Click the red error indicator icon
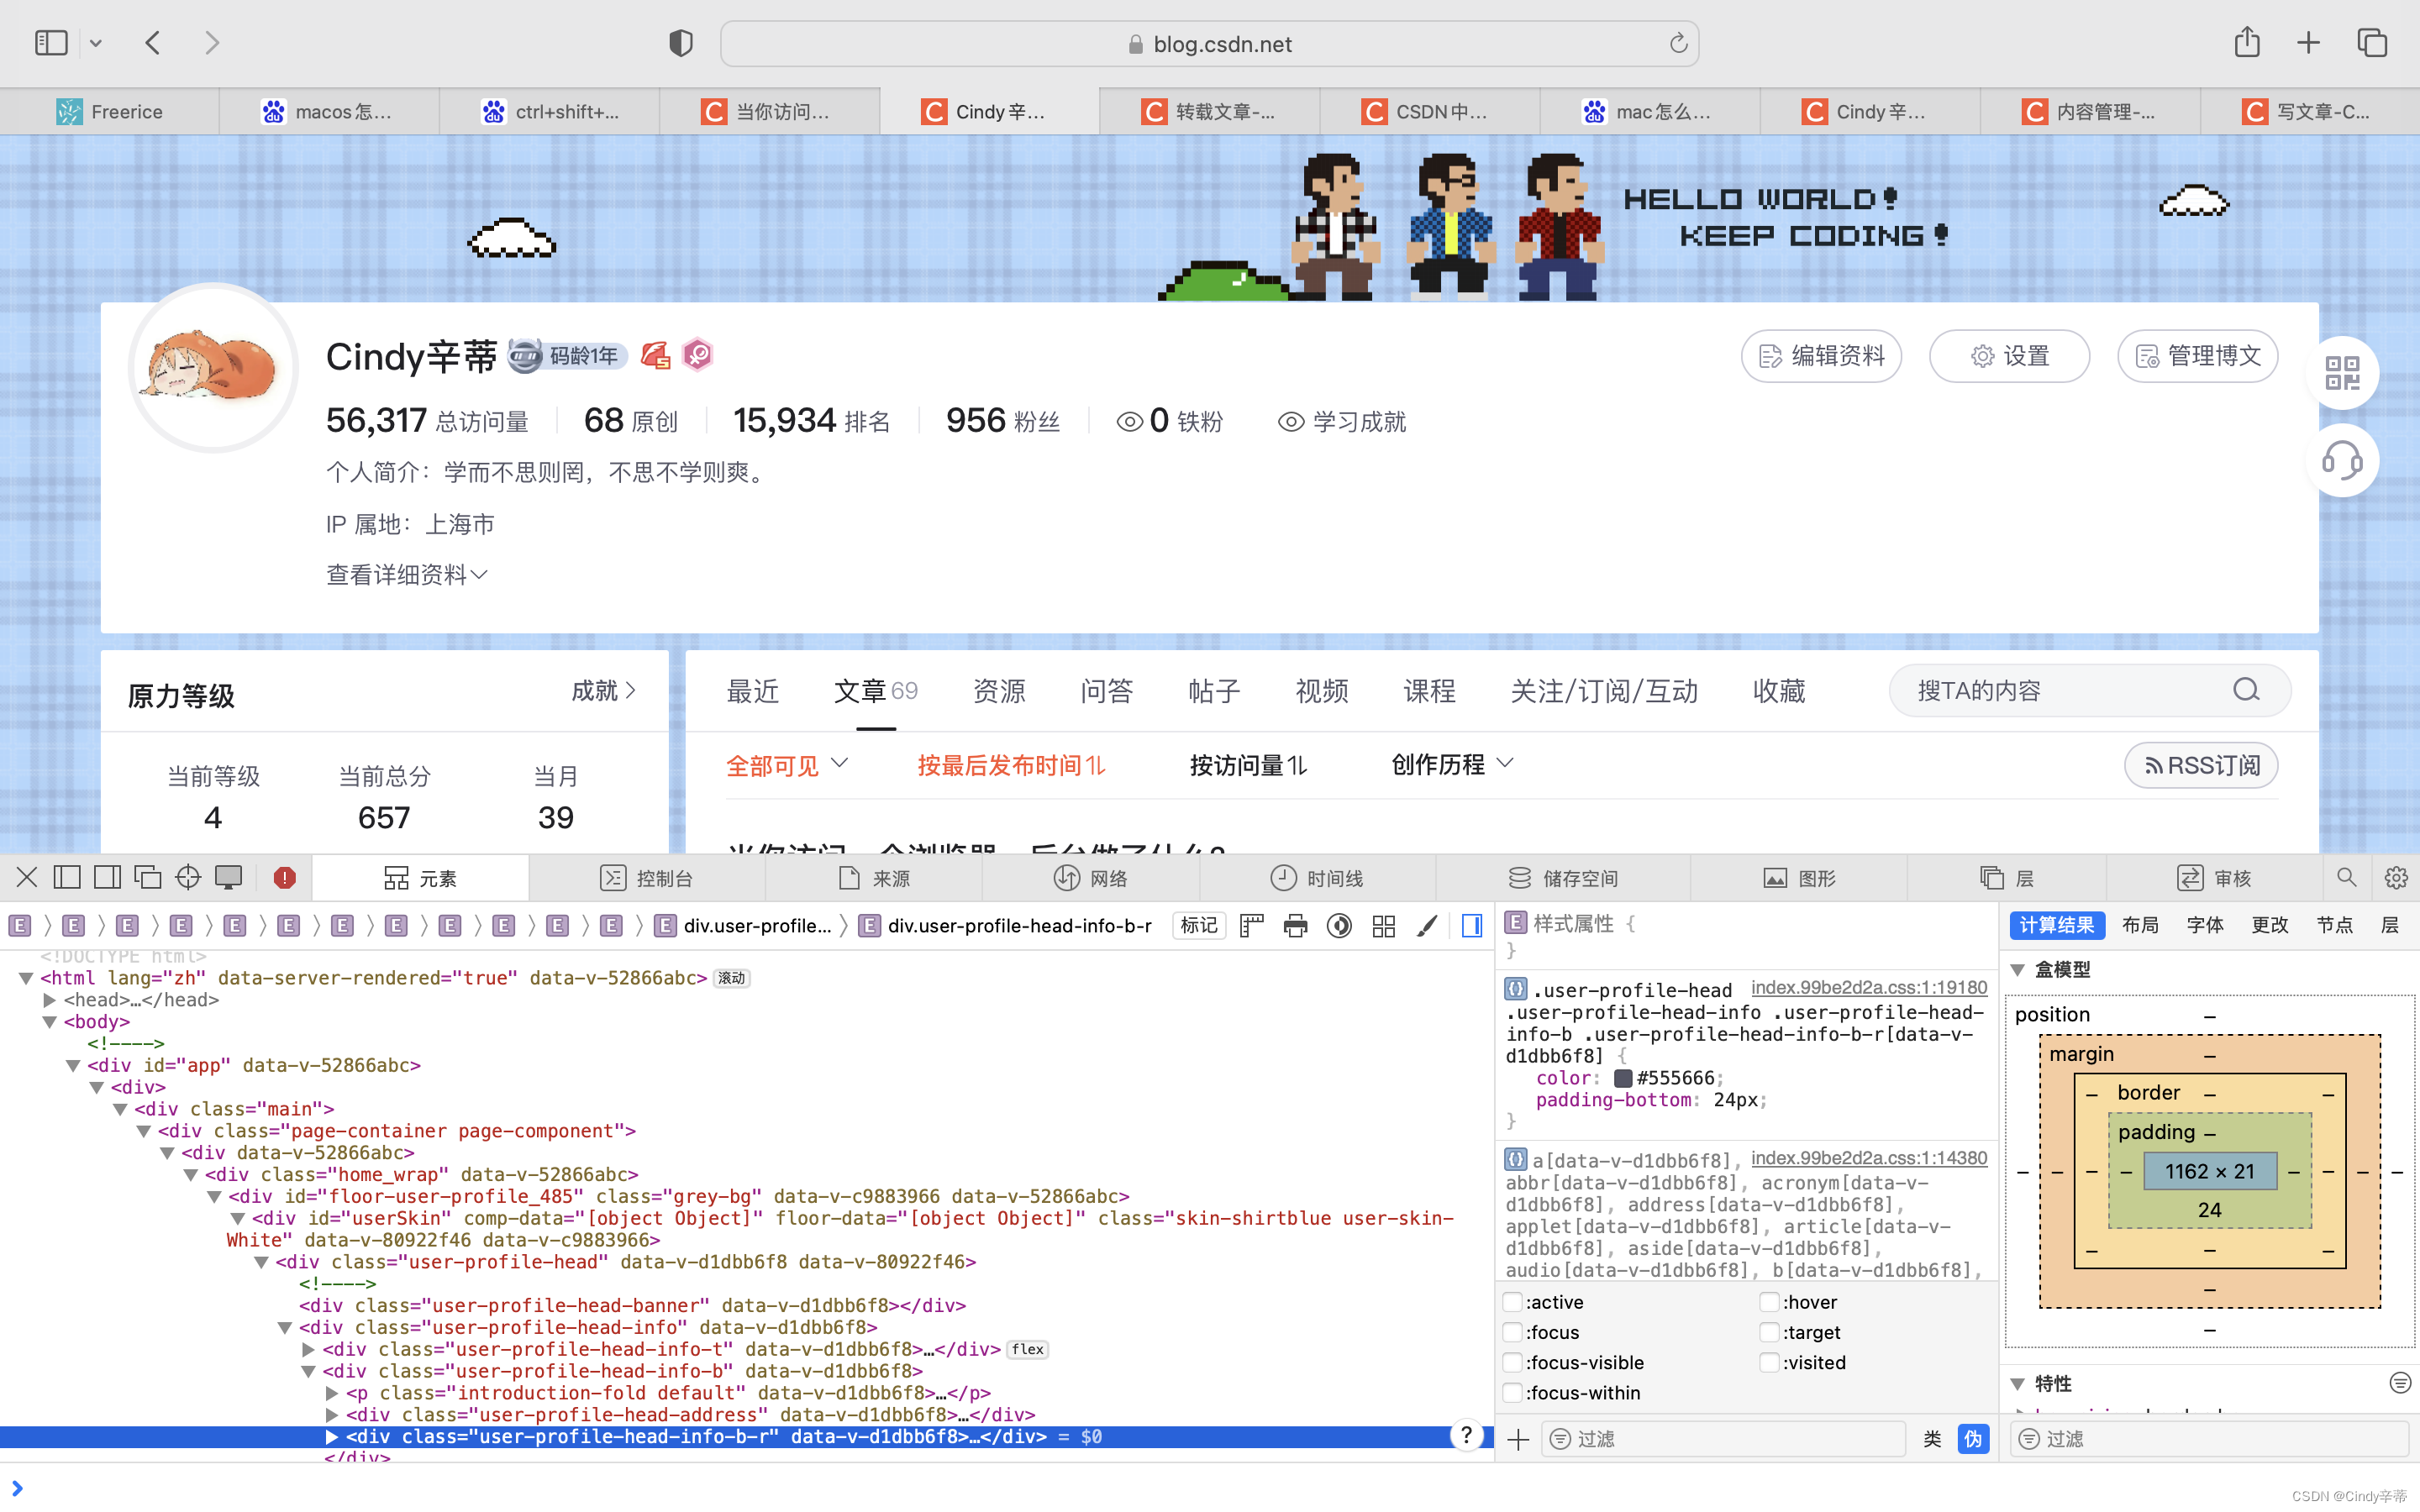The image size is (2420, 1512). pyautogui.click(x=285, y=877)
